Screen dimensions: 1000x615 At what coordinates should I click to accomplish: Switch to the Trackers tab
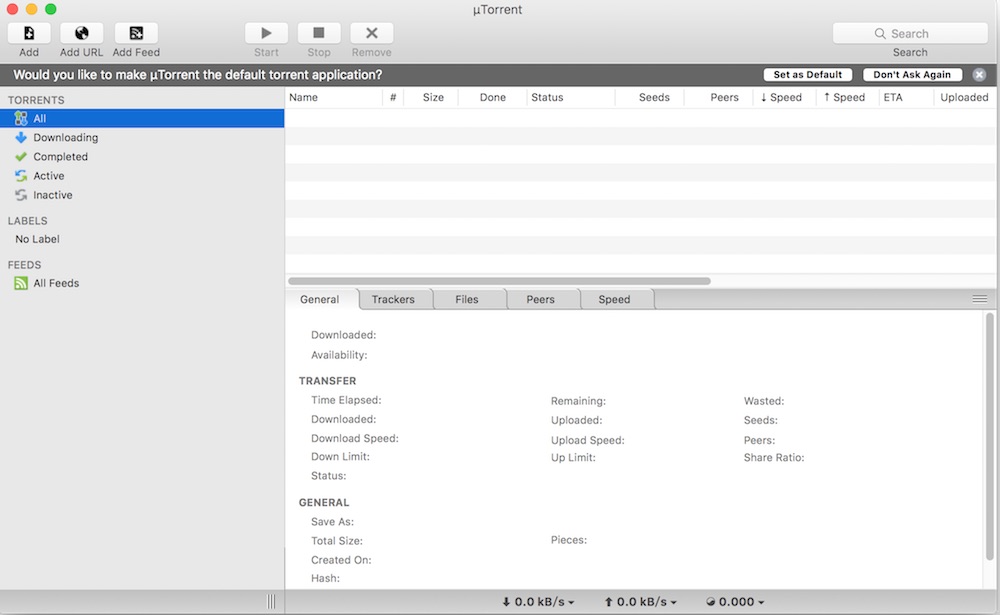tap(393, 300)
